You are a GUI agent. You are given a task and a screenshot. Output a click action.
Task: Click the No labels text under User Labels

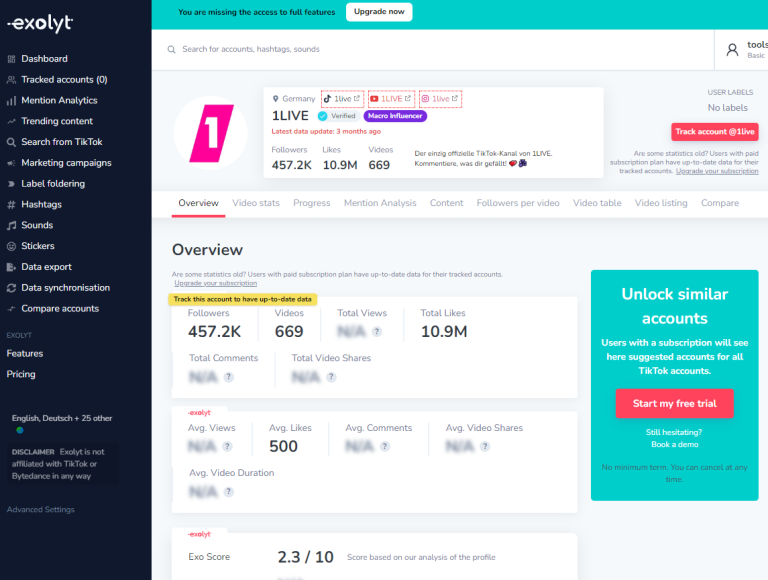(x=727, y=108)
